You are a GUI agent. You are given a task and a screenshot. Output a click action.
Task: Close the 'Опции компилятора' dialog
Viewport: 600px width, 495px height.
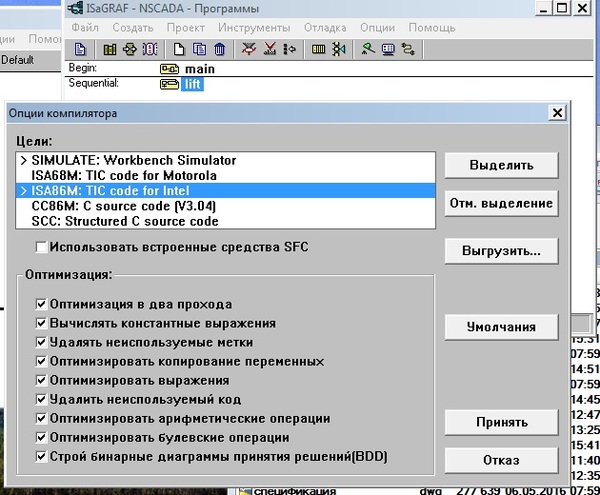(555, 114)
